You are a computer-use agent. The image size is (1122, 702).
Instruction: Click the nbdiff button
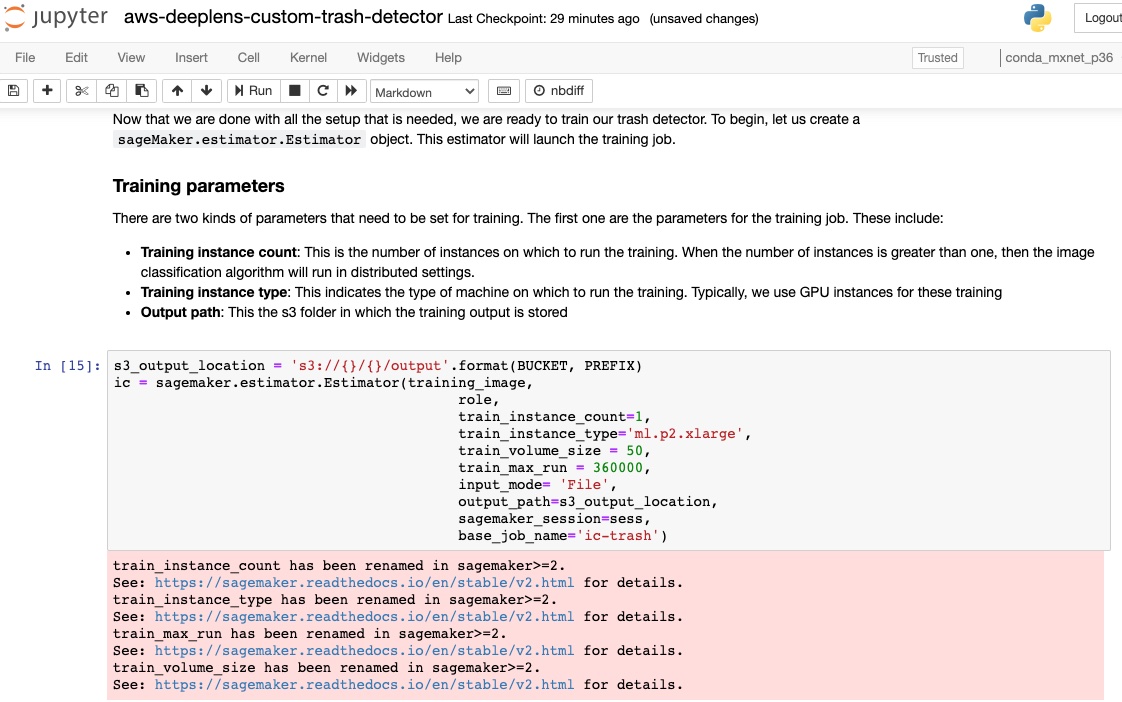[x=559, y=91]
